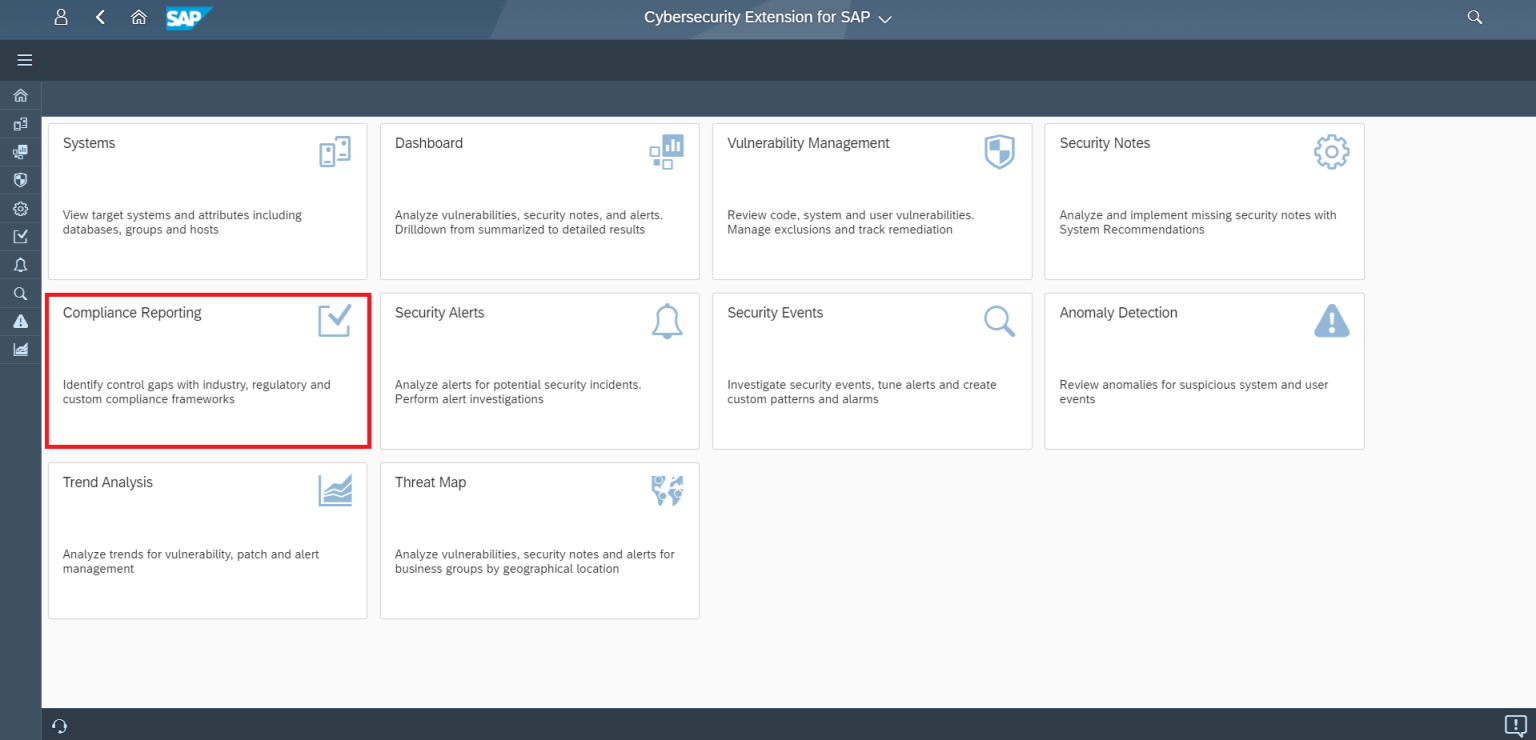Open the Anomaly Detection tile
Viewport: 1536px width, 740px height.
click(1203, 370)
